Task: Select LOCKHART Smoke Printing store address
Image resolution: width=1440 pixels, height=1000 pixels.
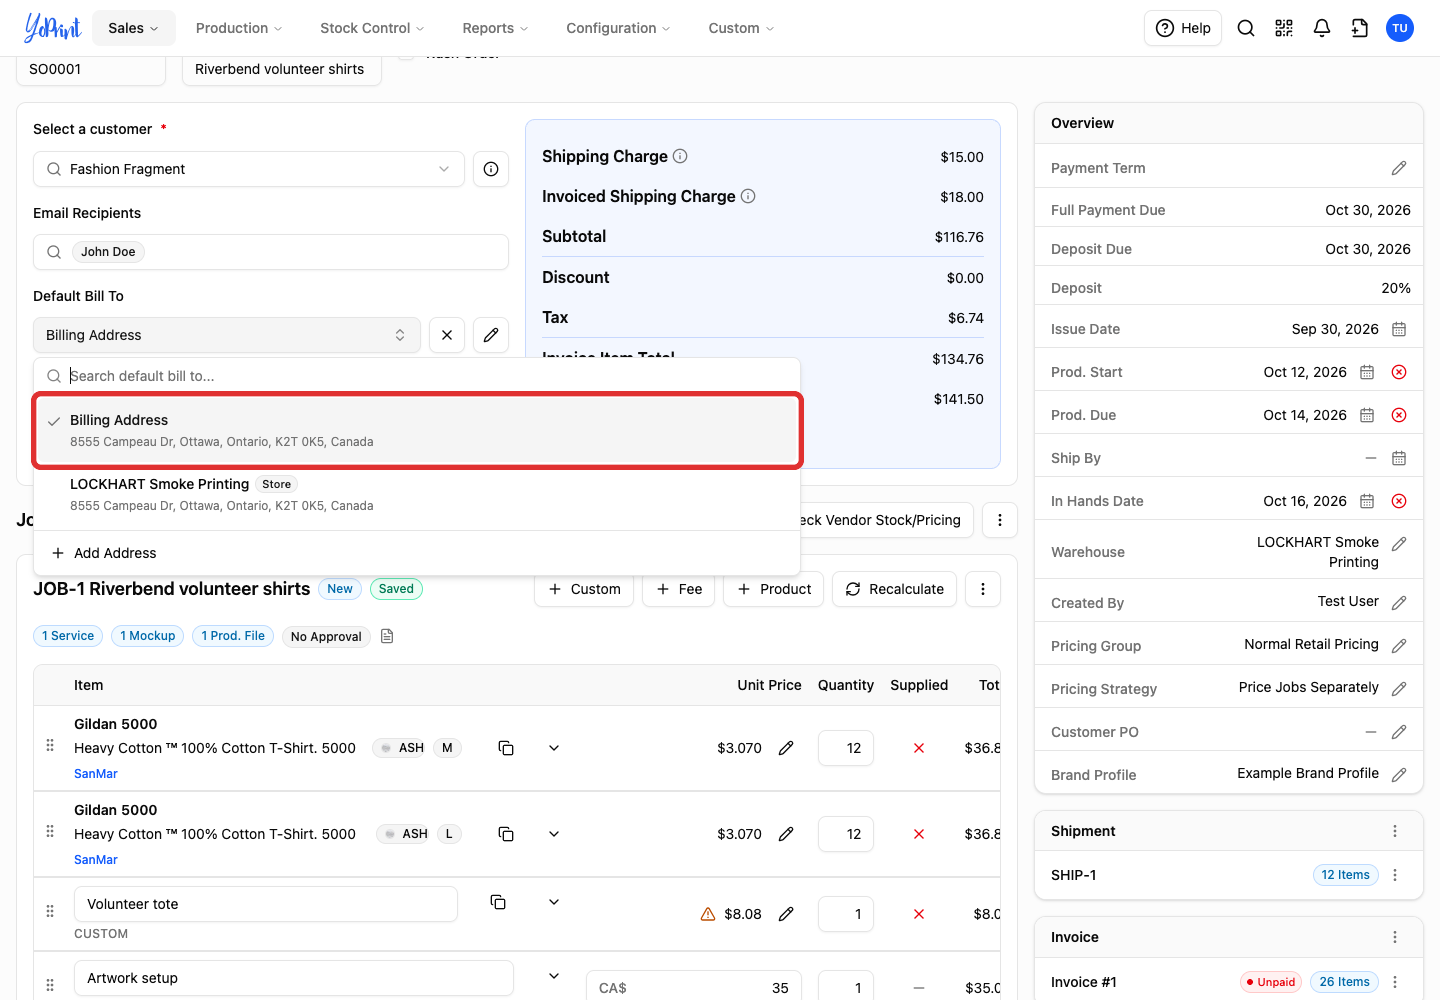Action: click(x=417, y=494)
